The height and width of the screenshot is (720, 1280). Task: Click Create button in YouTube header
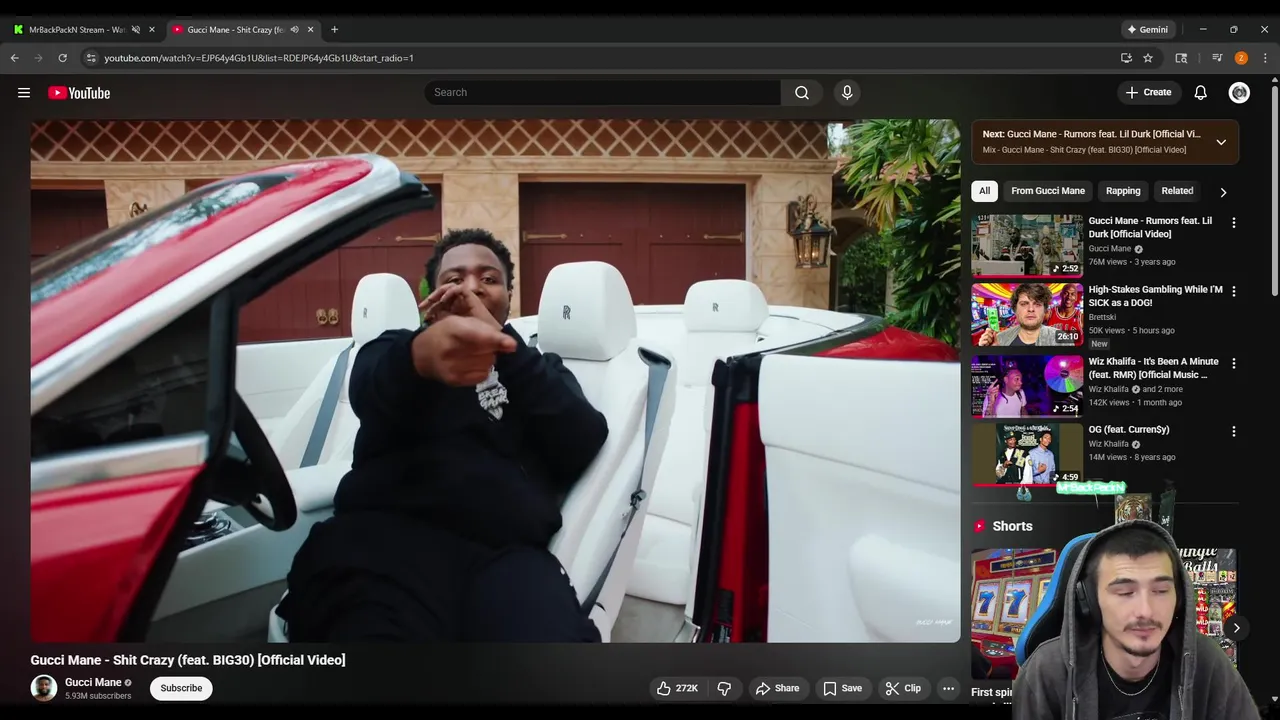1148,92
